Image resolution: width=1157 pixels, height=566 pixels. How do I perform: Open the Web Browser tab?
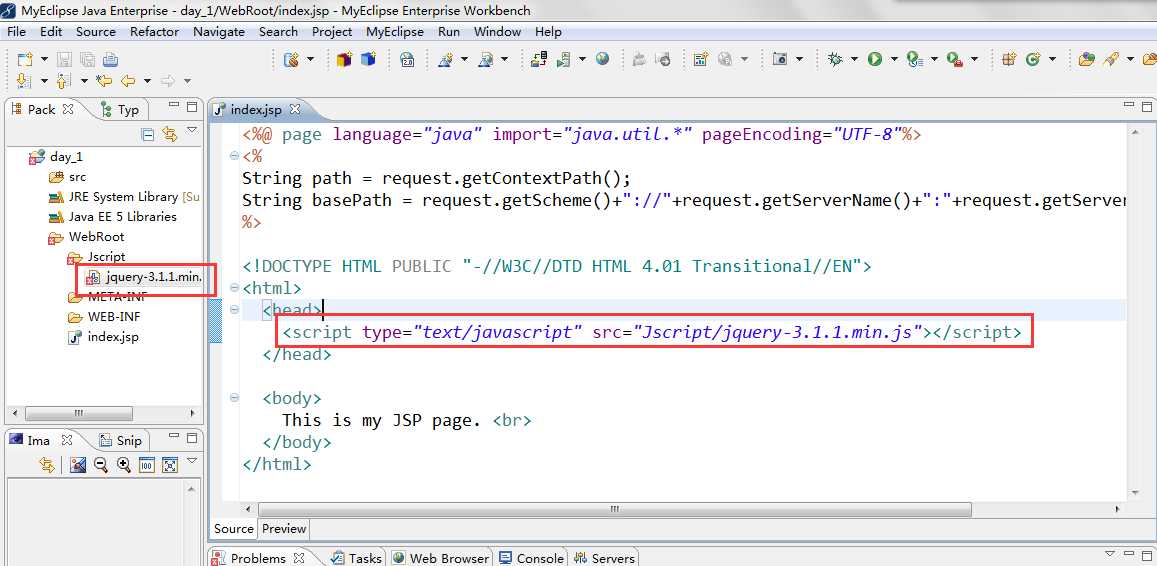441,559
